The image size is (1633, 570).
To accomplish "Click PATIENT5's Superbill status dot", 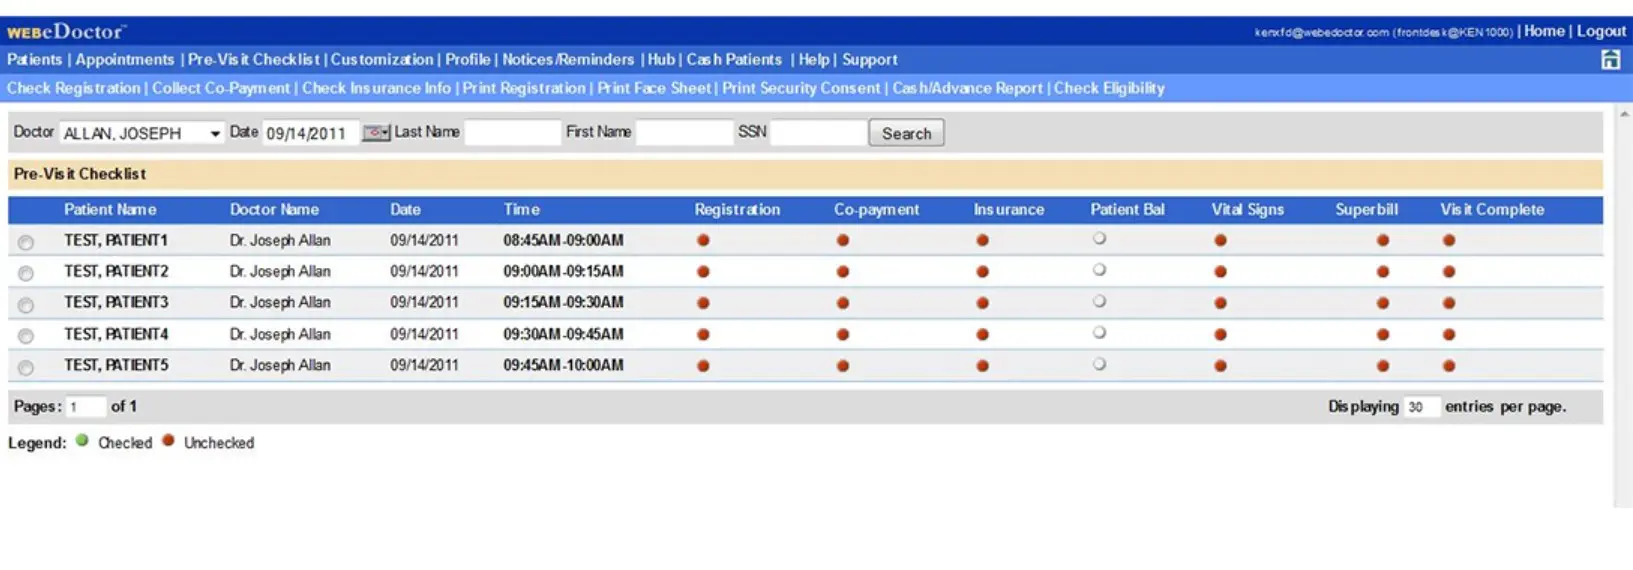I will coord(1382,366).
